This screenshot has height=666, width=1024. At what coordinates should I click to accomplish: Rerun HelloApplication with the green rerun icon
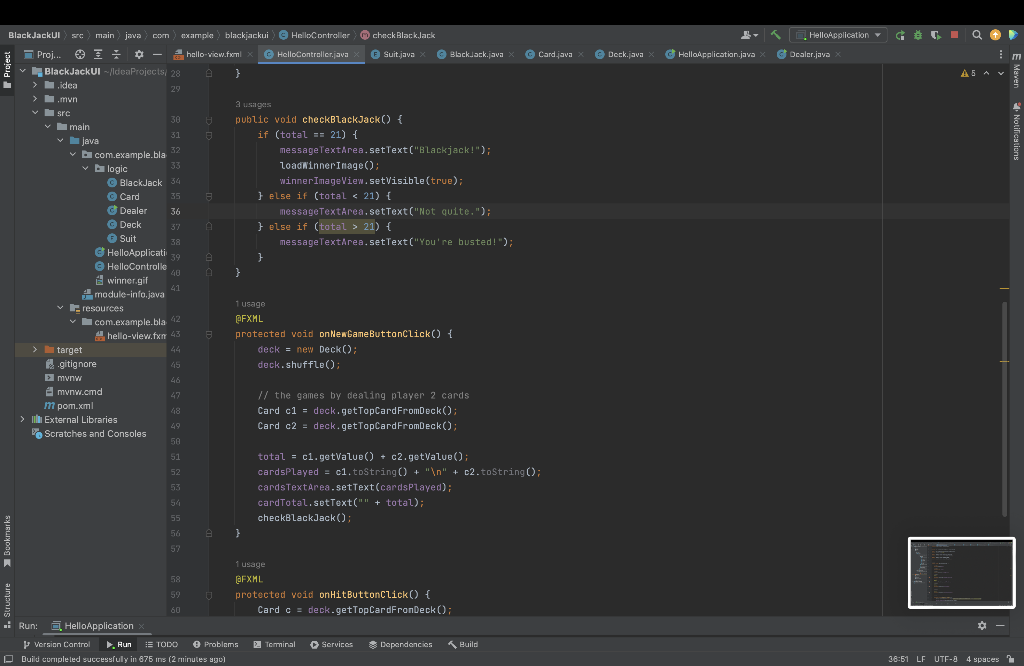[900, 35]
